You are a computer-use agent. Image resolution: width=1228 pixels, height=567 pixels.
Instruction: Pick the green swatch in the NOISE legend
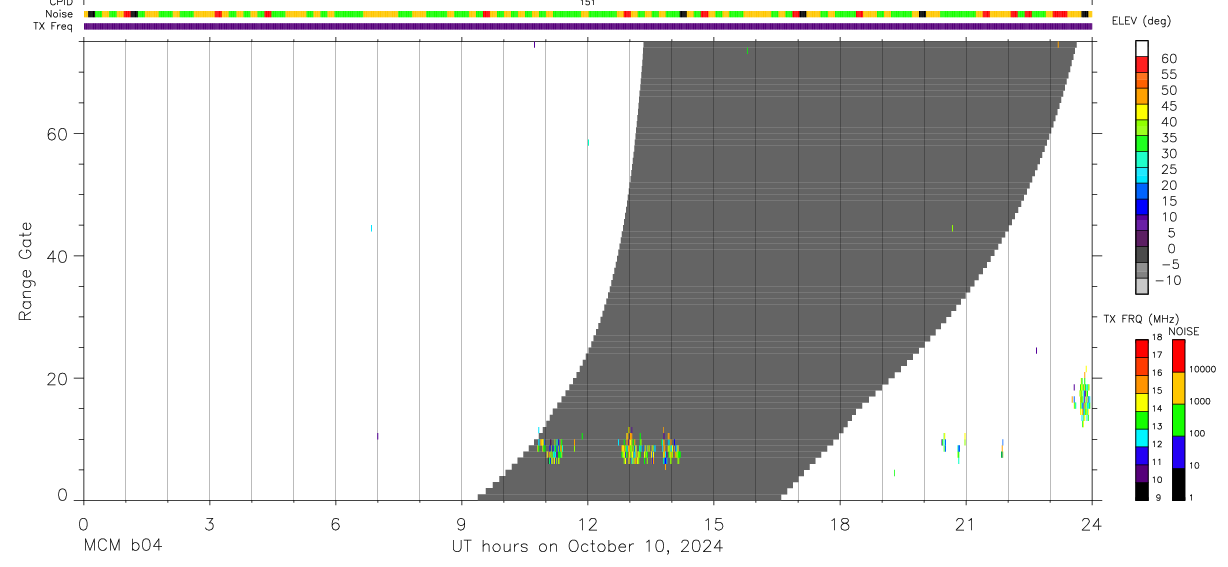(1178, 419)
